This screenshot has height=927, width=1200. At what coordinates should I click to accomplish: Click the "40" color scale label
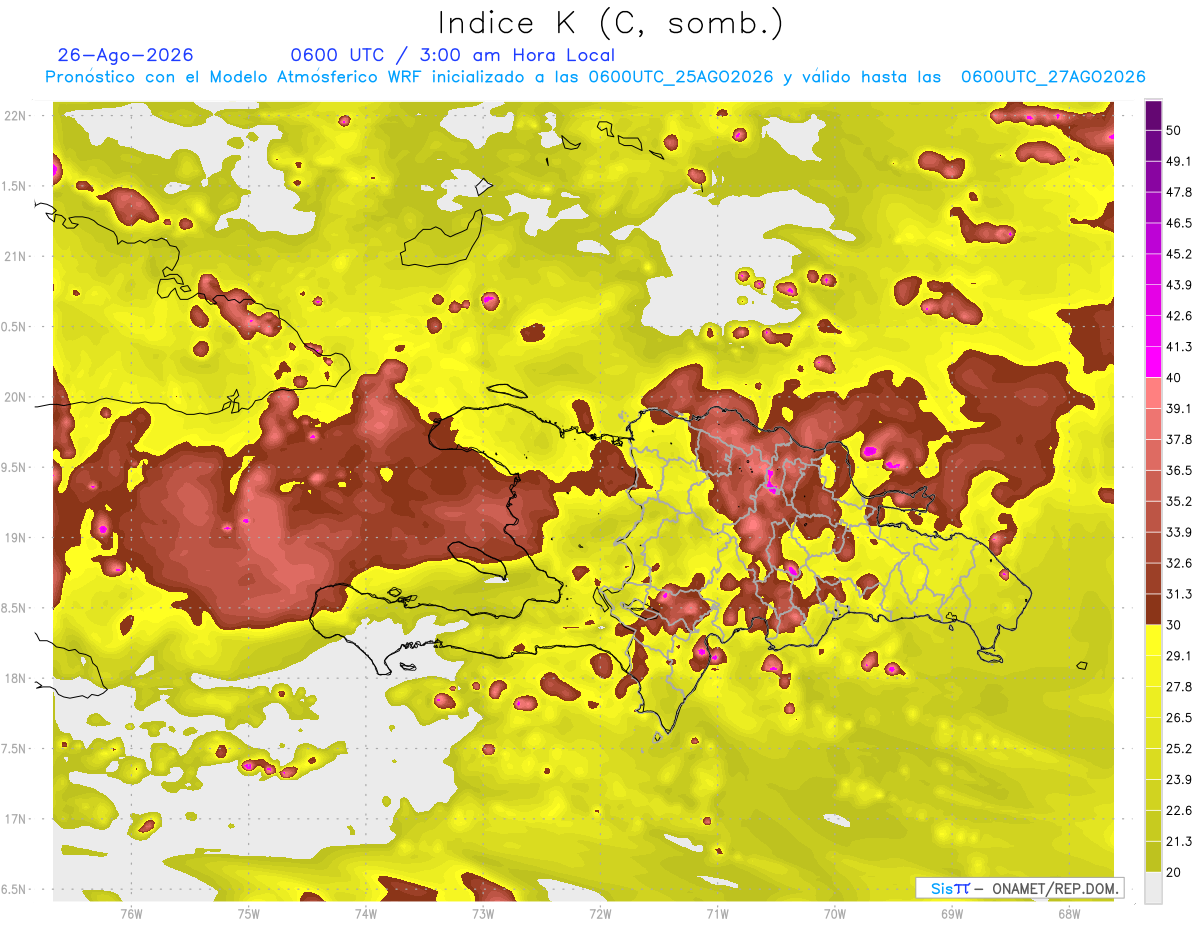[x=1174, y=378]
